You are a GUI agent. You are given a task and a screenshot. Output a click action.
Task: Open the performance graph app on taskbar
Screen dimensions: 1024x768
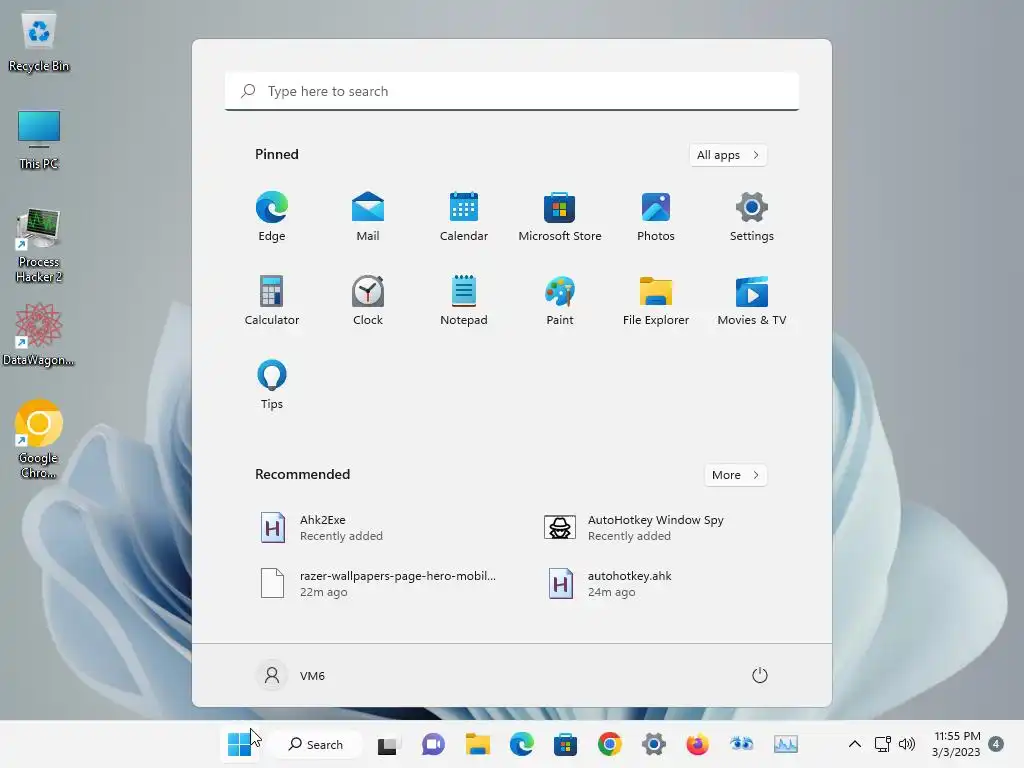786,744
